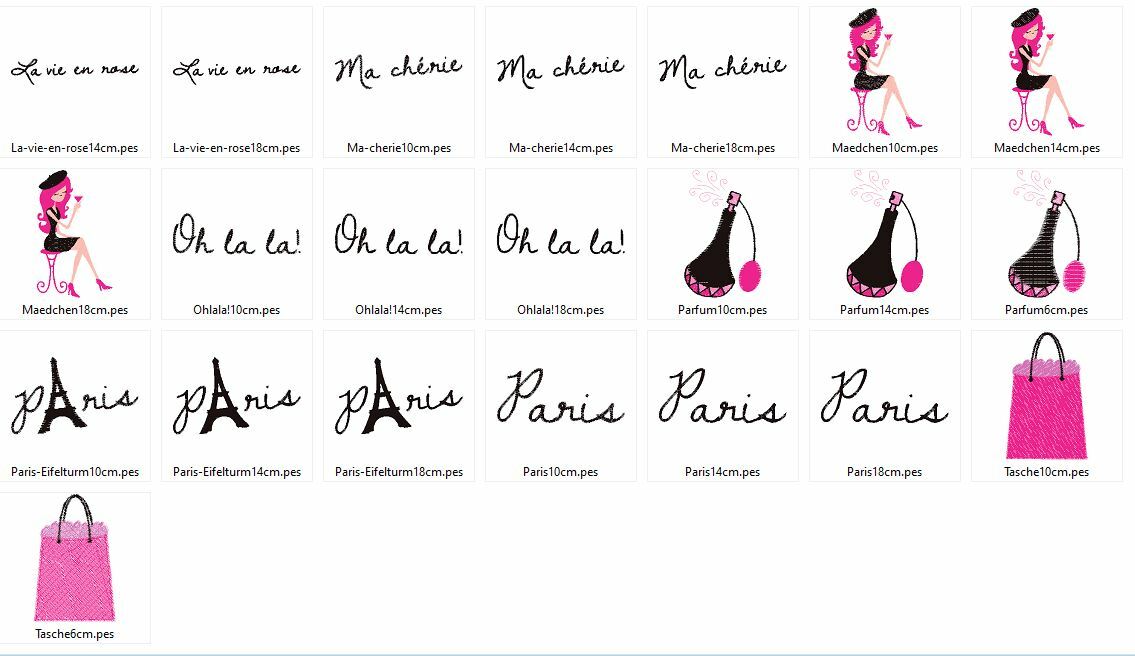Select the Parfum10cm.pes perfume bottle

pos(723,234)
